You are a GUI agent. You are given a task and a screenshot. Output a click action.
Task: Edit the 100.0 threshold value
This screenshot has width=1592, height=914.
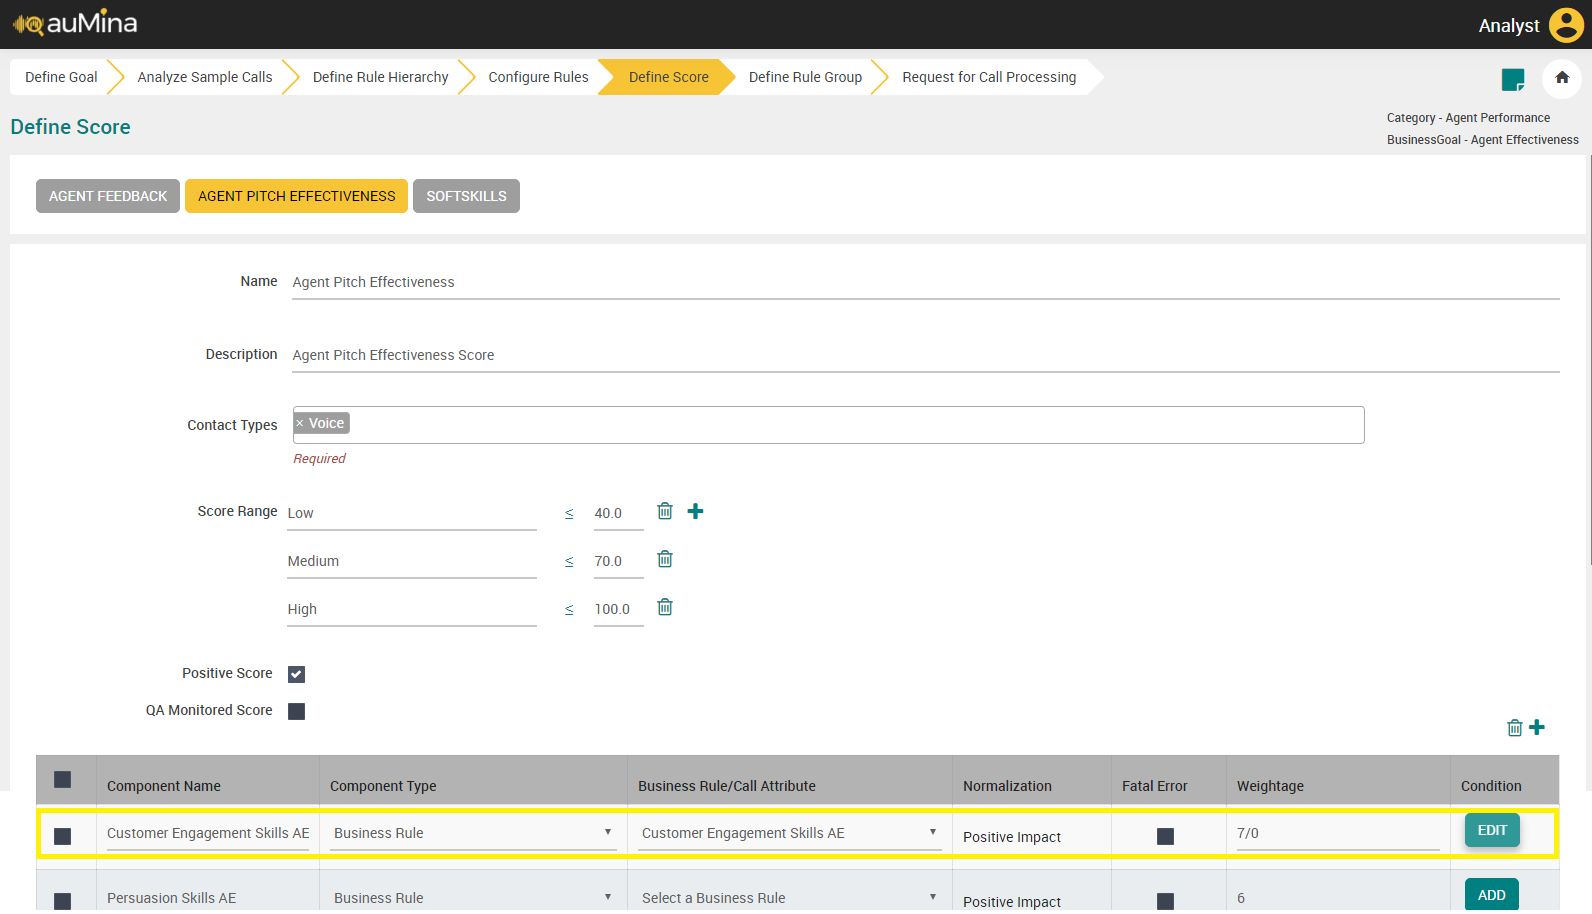point(618,609)
